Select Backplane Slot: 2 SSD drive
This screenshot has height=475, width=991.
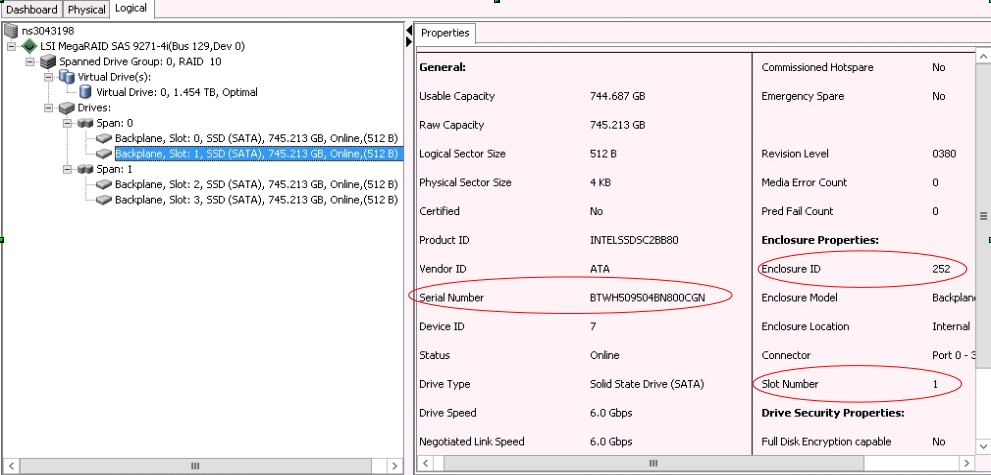click(x=256, y=185)
